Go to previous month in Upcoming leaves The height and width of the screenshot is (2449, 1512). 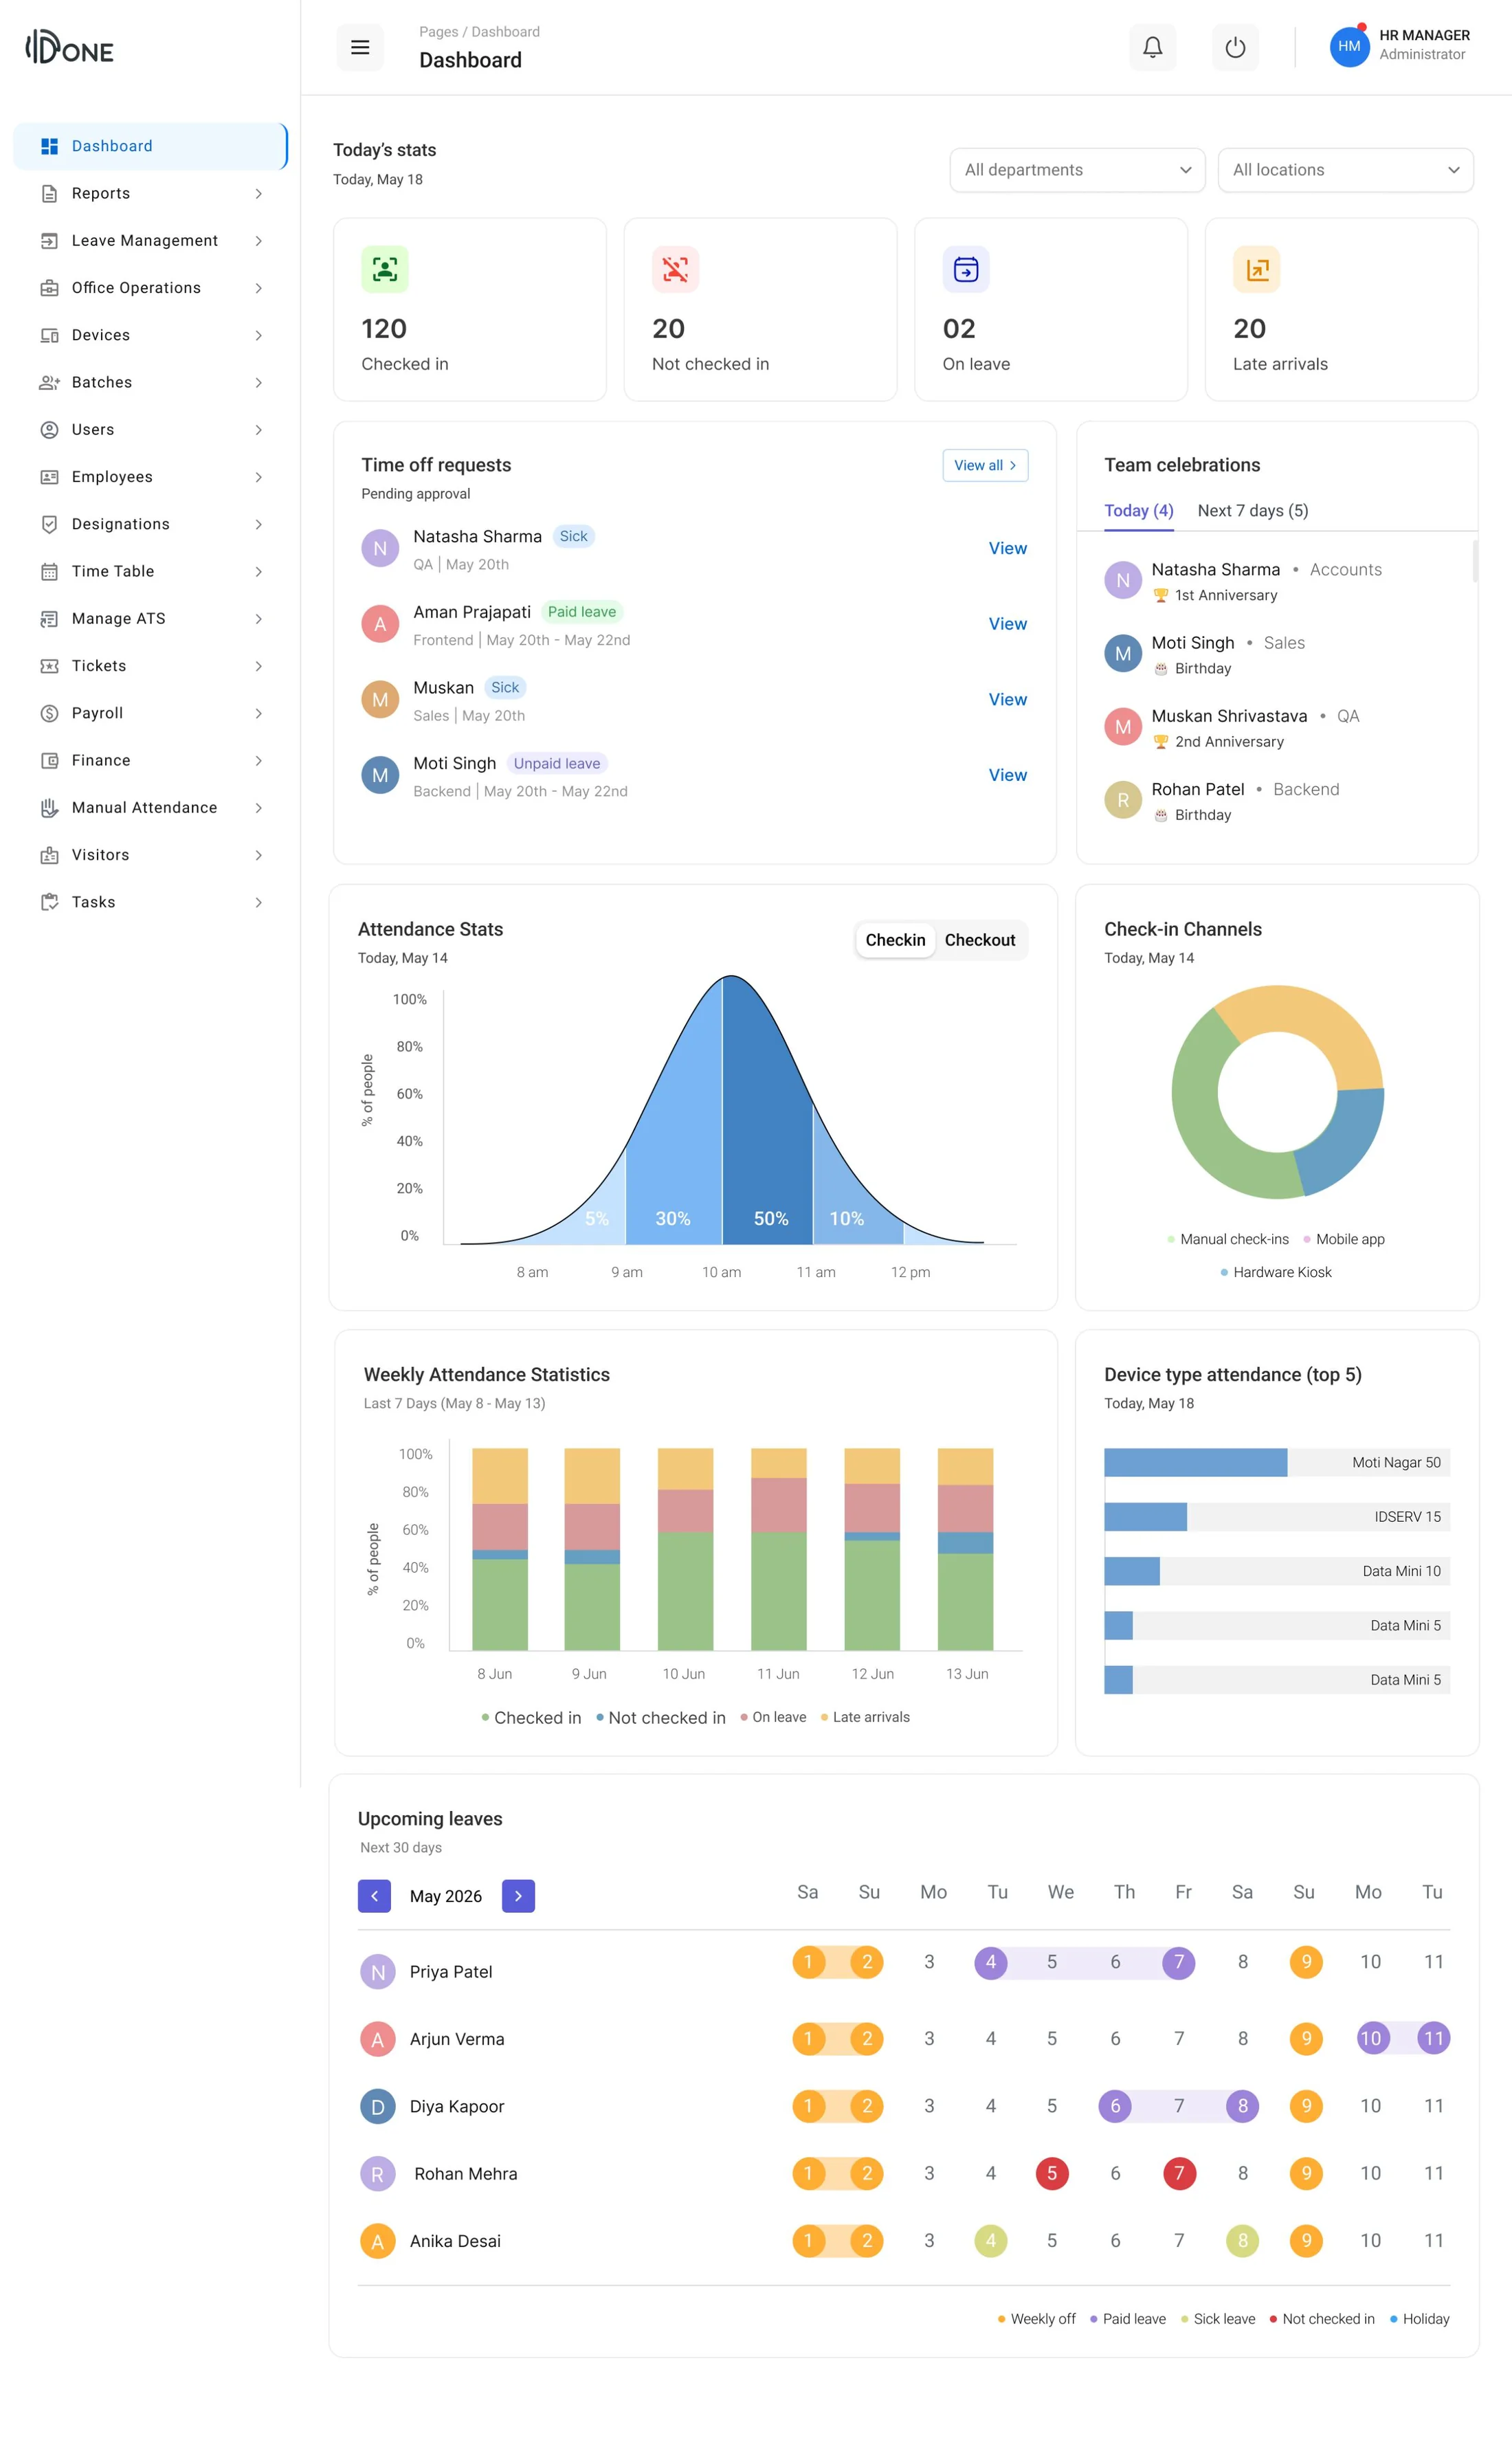(x=374, y=1896)
